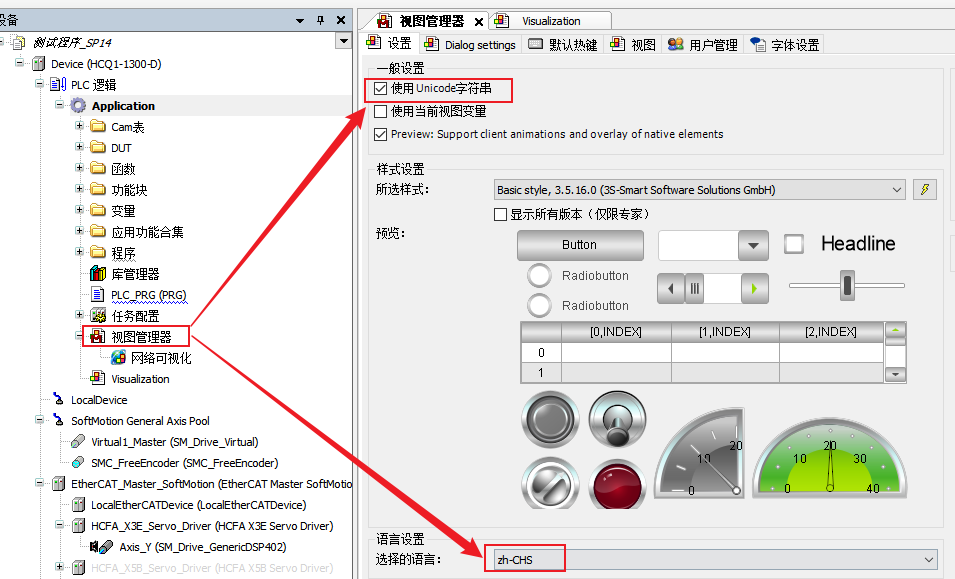The width and height of the screenshot is (955, 579).
Task: Click the red lamp preview element
Action: pos(618,484)
